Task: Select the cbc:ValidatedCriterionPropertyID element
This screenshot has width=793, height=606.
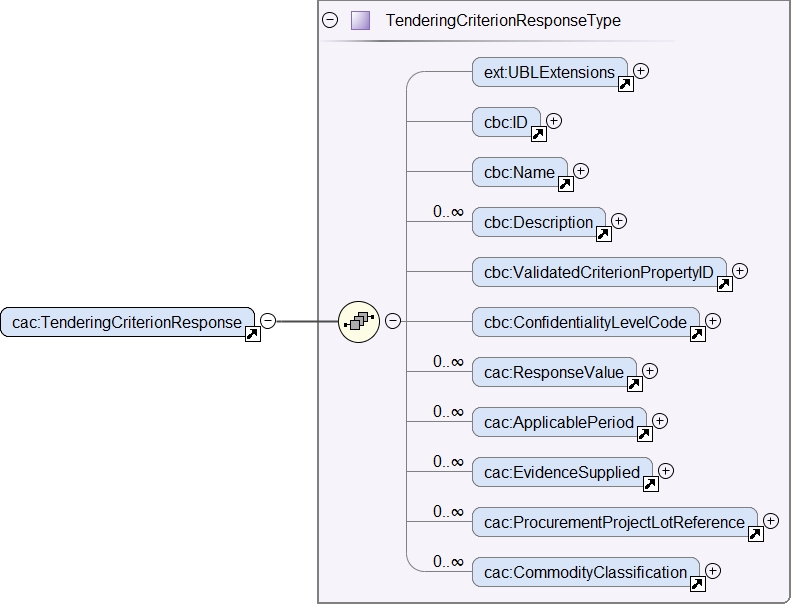Action: click(598, 272)
